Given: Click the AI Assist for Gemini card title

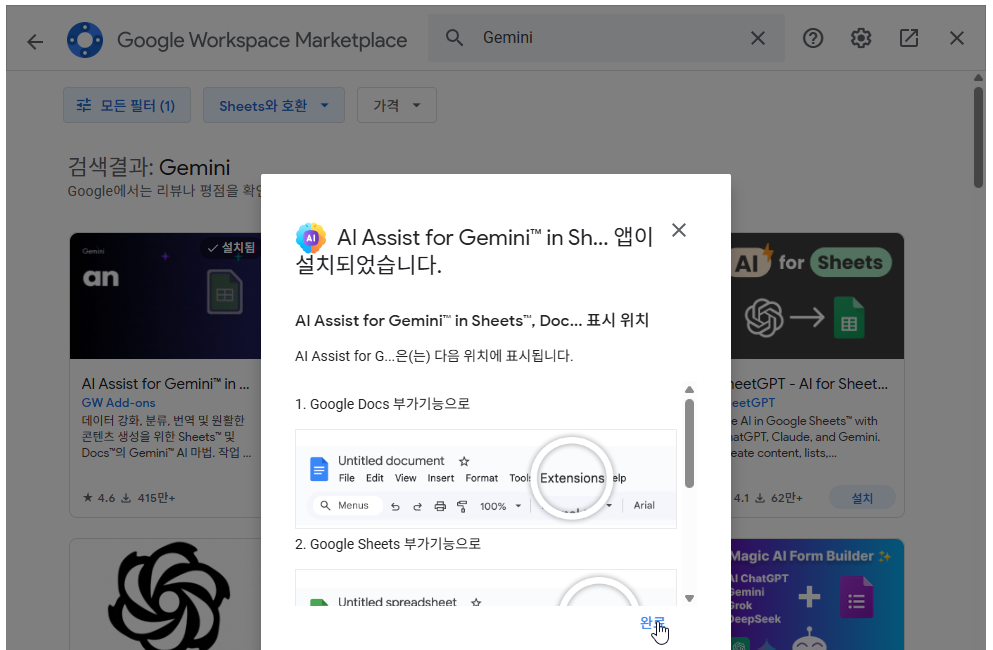Looking at the screenshot, I should (165, 384).
